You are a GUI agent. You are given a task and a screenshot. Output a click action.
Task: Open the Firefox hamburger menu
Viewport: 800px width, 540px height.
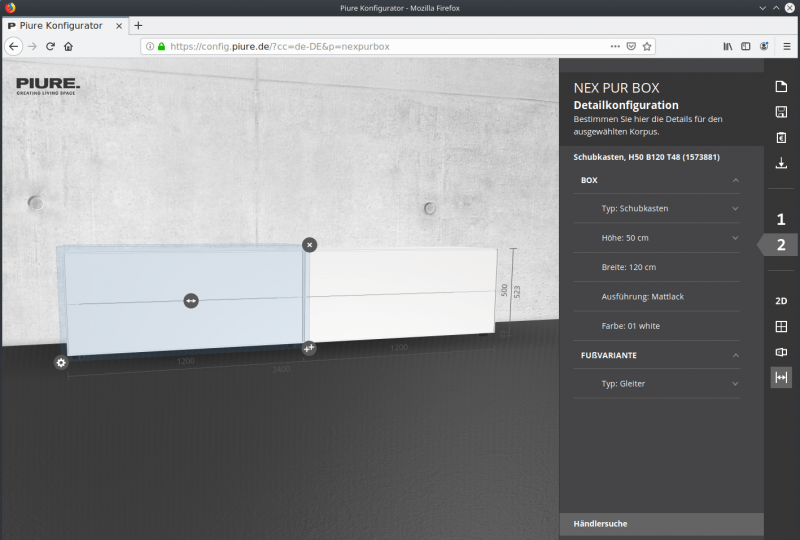click(x=787, y=46)
